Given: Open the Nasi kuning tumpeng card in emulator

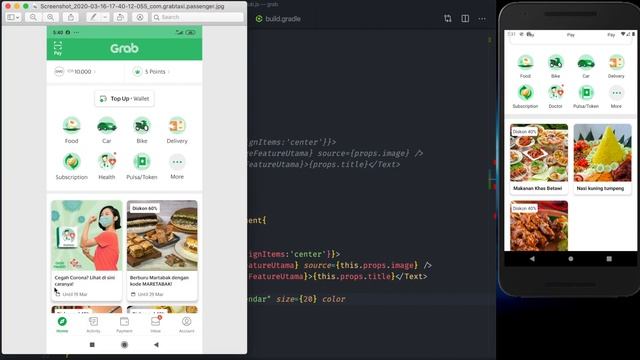Looking at the screenshot, I should [602, 159].
